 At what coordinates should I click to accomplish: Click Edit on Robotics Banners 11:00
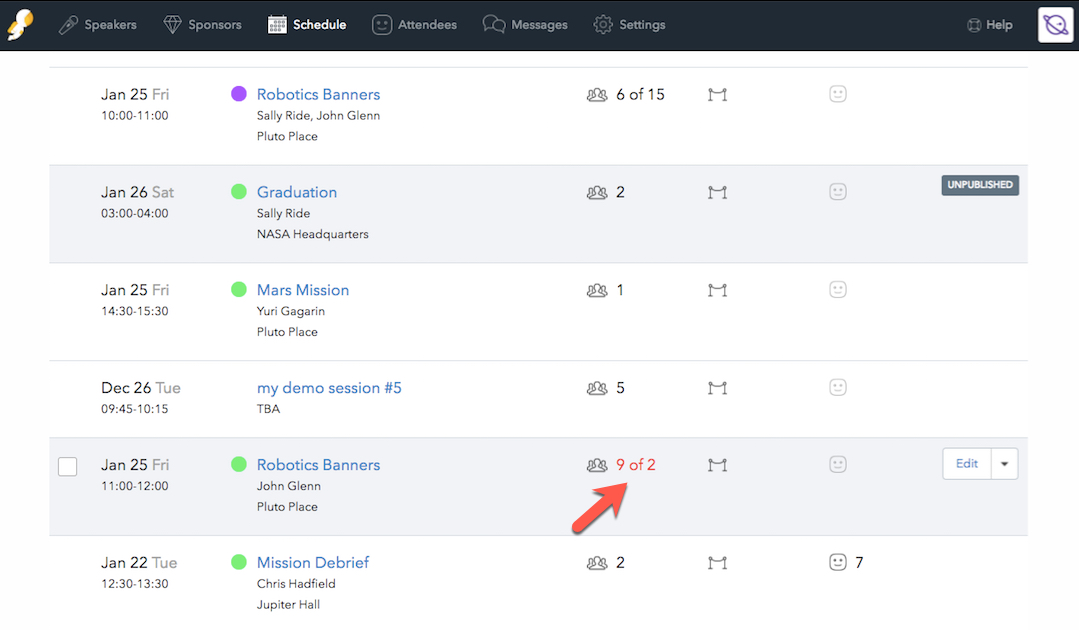[x=967, y=464]
